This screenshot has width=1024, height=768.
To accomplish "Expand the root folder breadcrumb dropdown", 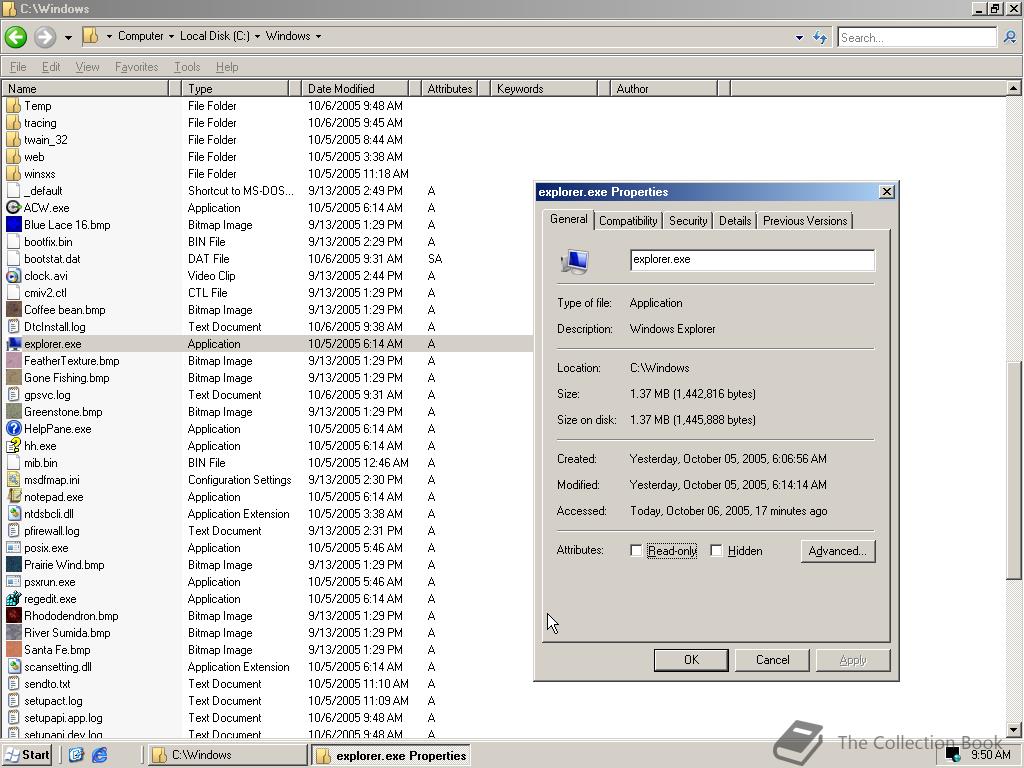I will 109,37.
